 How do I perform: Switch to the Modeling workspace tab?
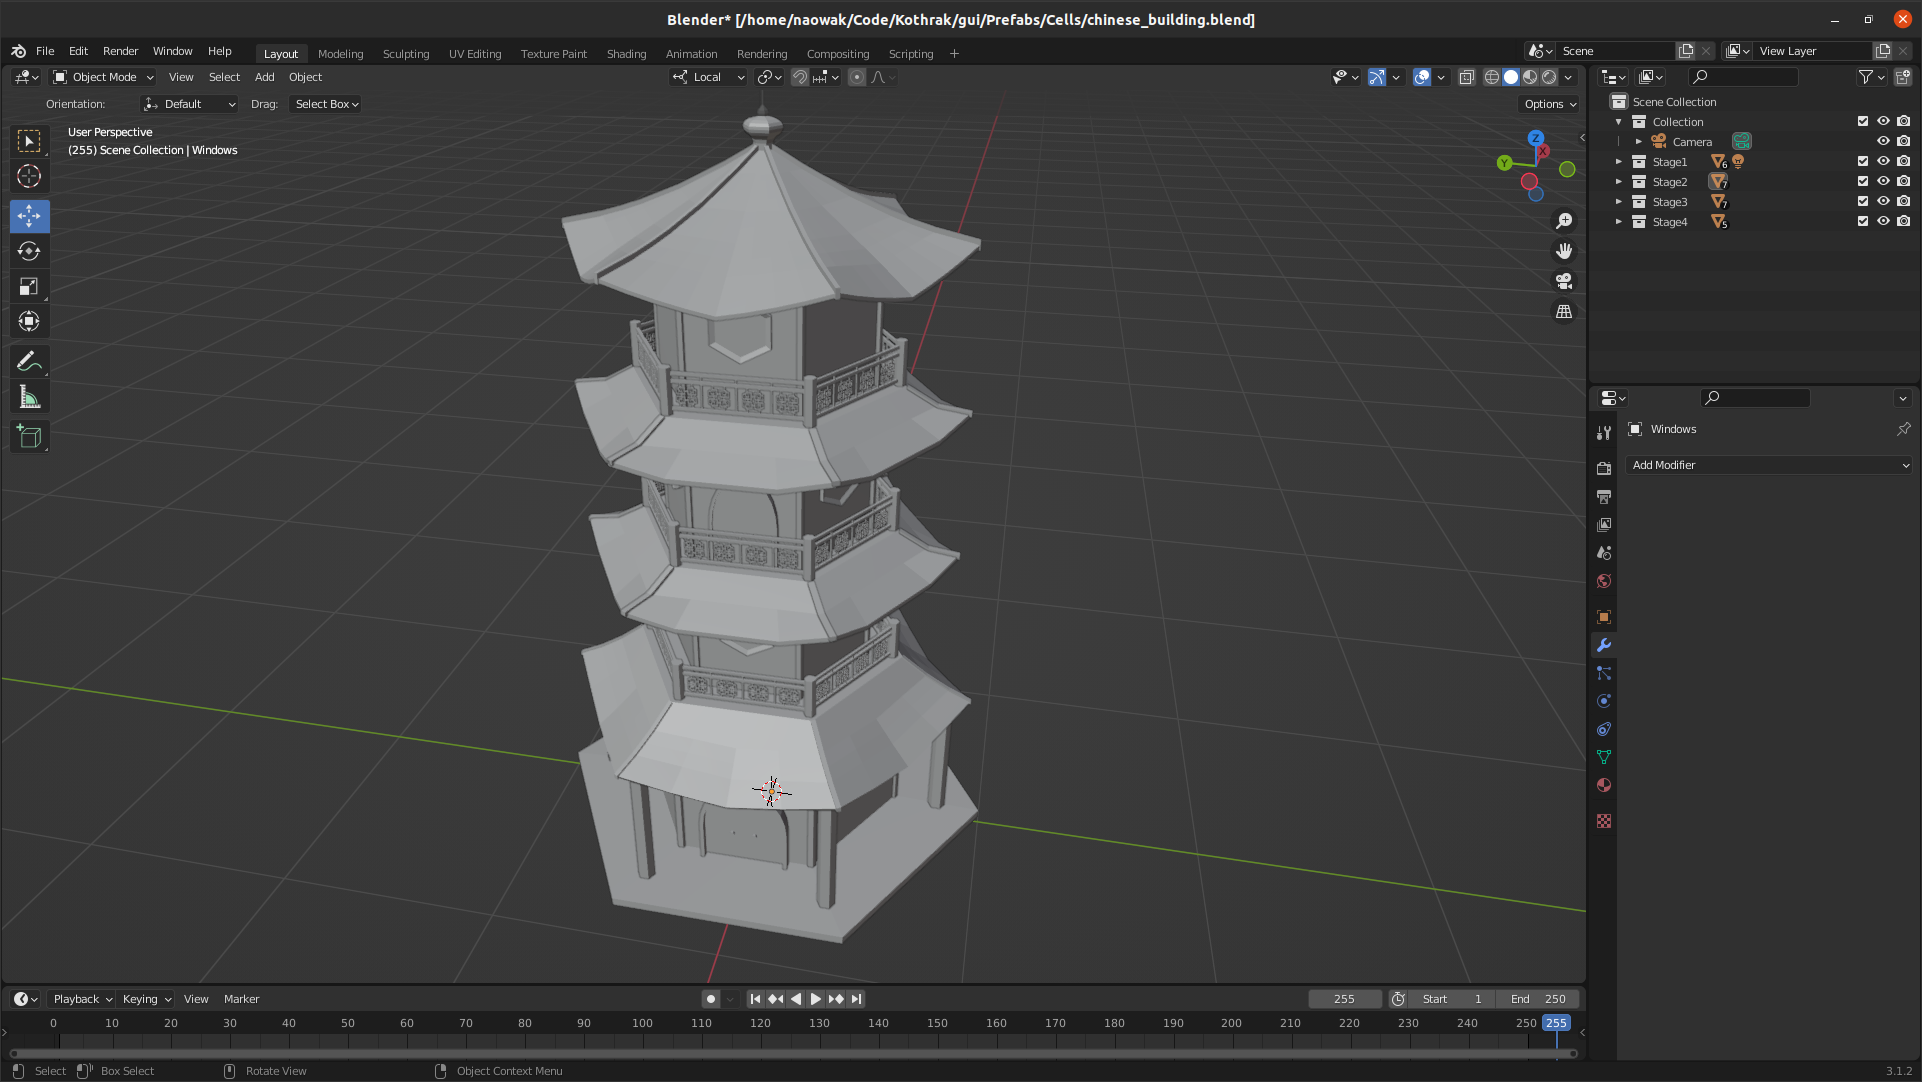pos(340,54)
